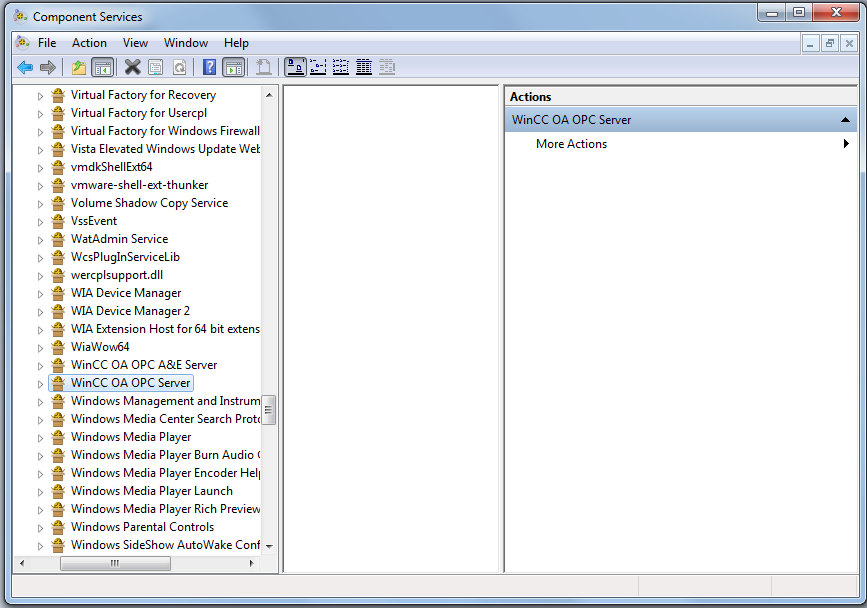Screen dimensions: 867x608
Task: Open the Action menu
Action: tap(89, 43)
